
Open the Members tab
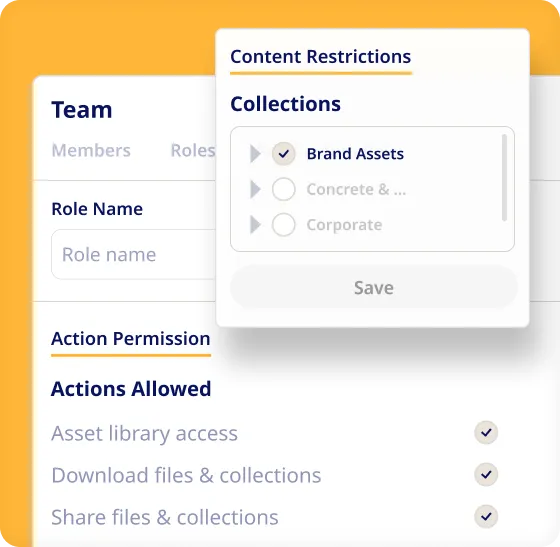(91, 150)
